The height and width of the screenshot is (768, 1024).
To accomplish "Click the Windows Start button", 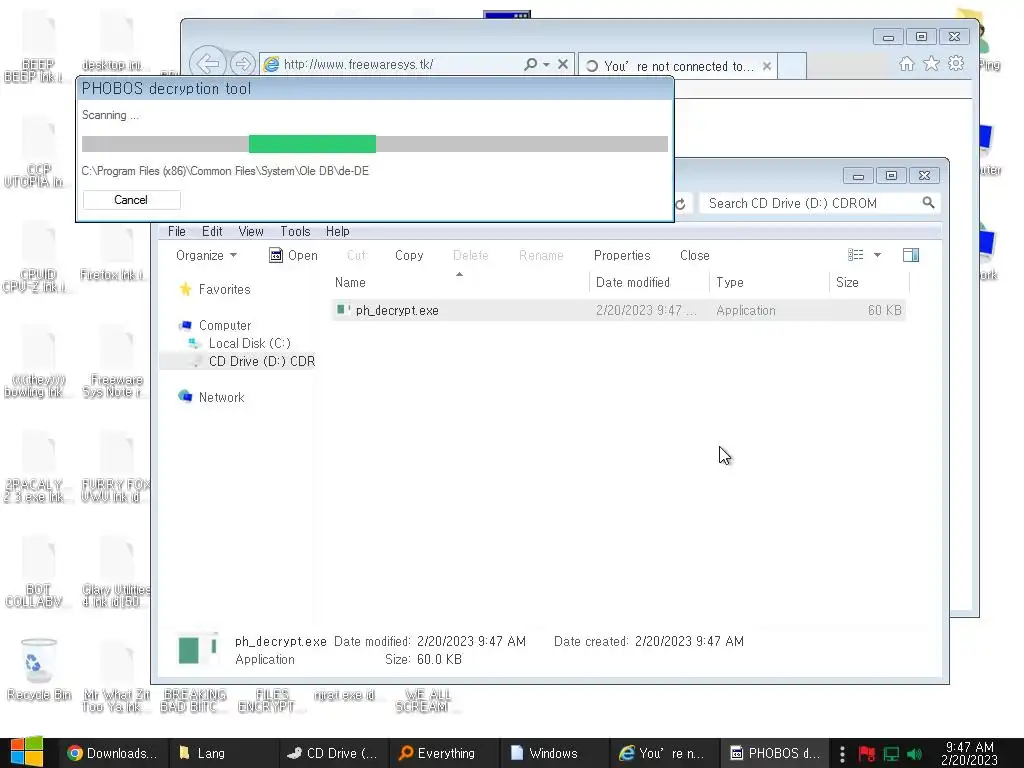I will tap(26, 752).
